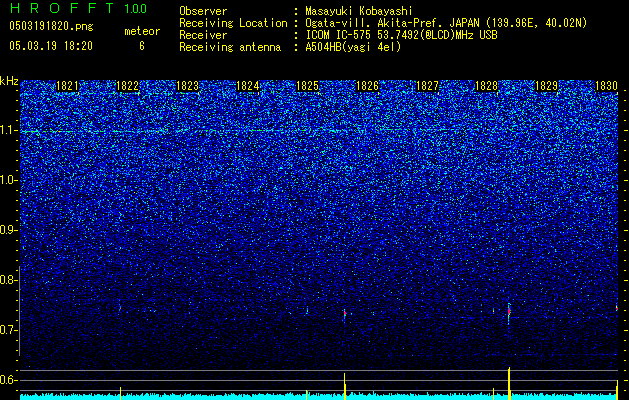Click the 1828 time marker
The width and height of the screenshot is (629, 400).
click(x=487, y=86)
